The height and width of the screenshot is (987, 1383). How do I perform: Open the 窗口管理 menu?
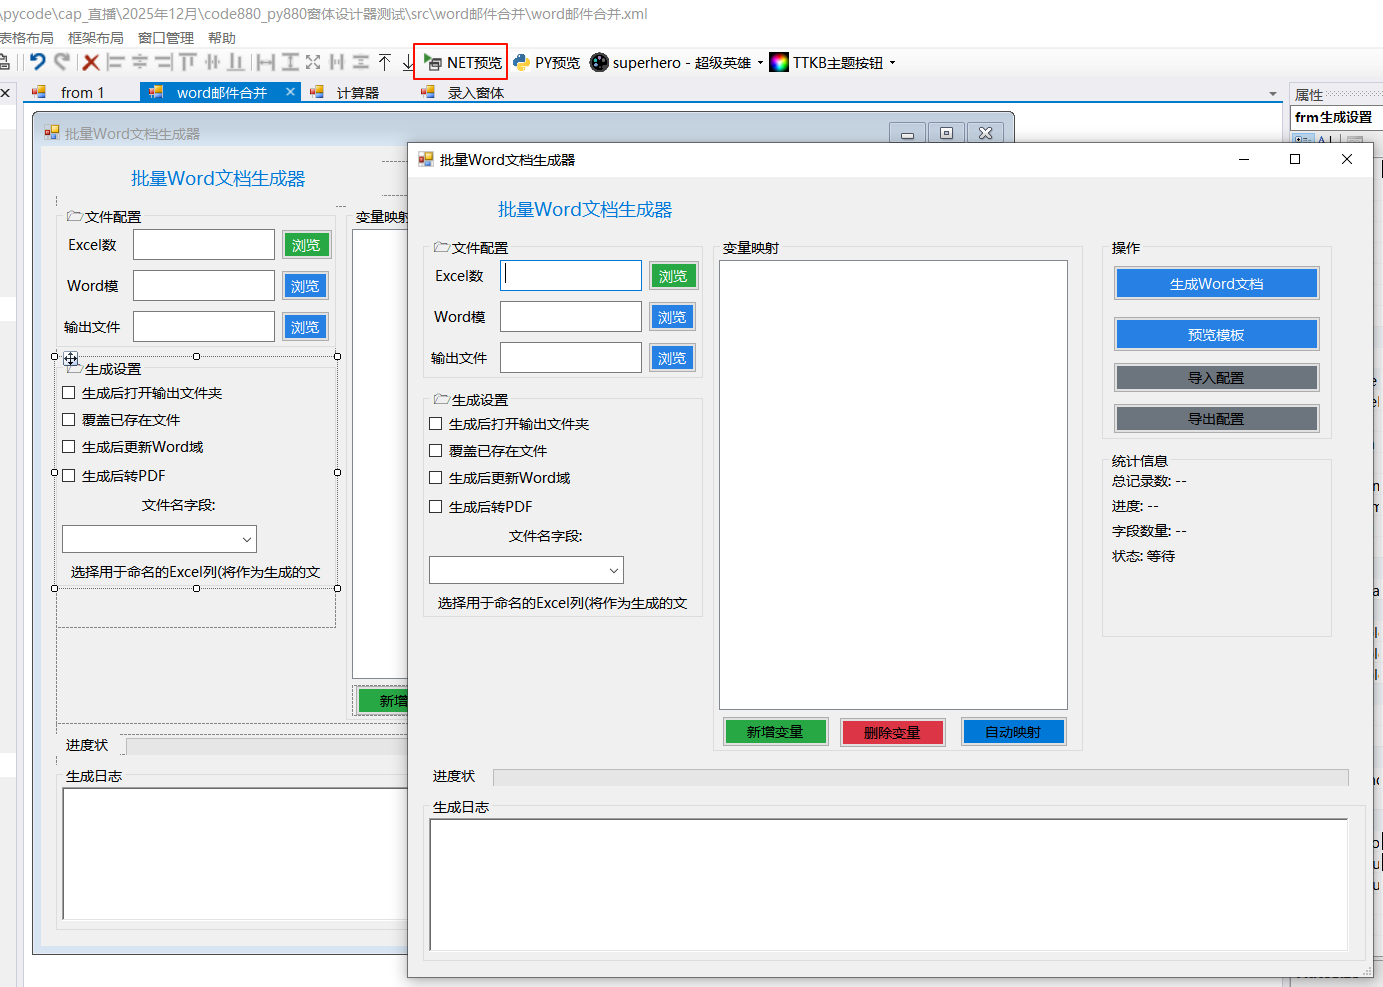click(165, 37)
